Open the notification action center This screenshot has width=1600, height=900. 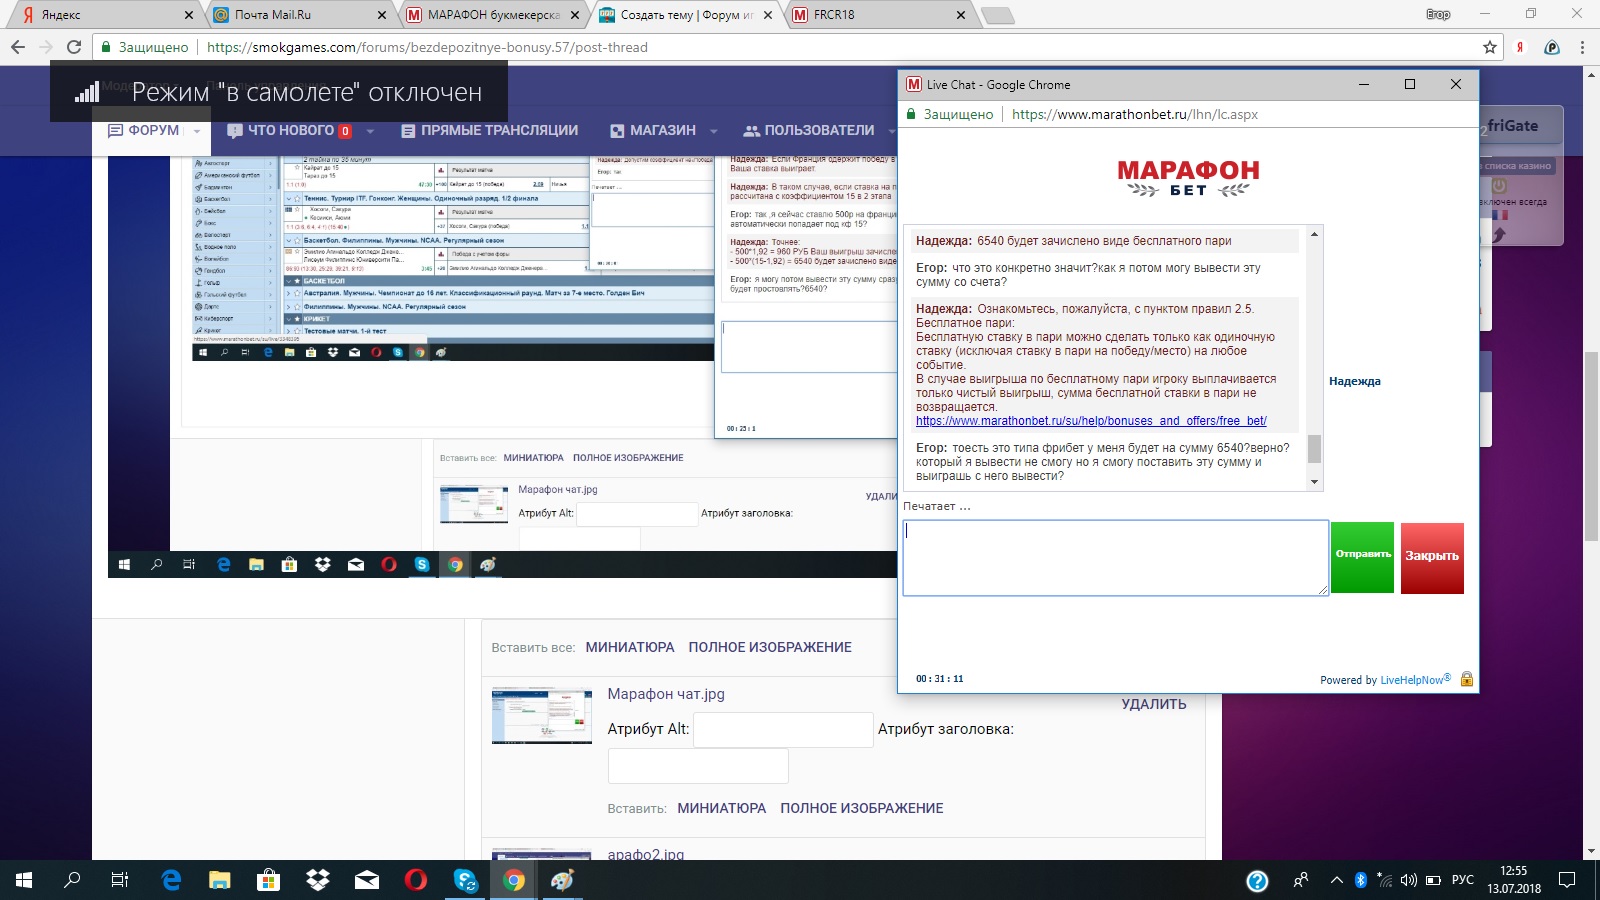[1567, 880]
